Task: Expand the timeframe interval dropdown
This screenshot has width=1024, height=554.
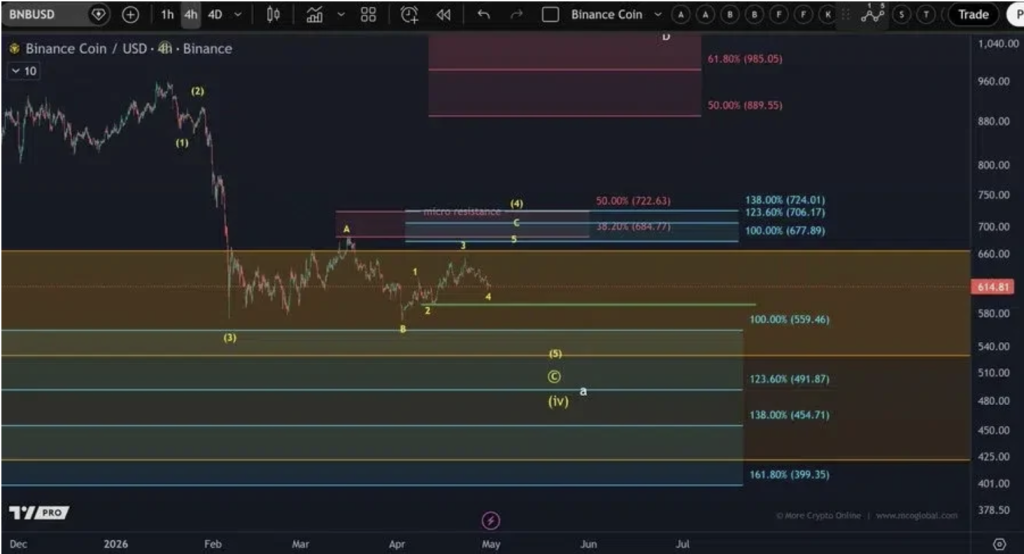Action: (238, 14)
